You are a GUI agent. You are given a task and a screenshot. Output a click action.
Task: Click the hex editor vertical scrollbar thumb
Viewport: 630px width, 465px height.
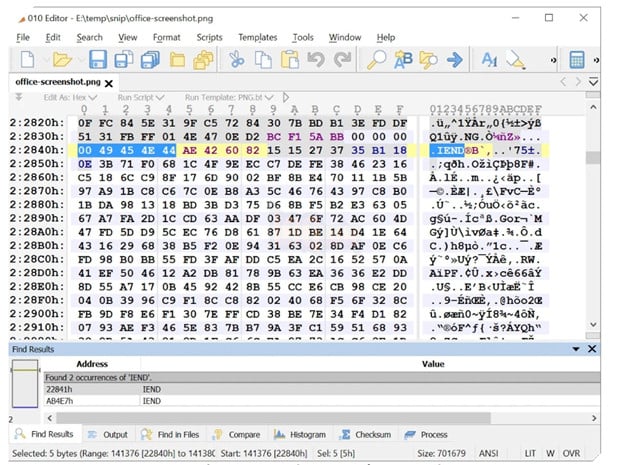tap(593, 158)
